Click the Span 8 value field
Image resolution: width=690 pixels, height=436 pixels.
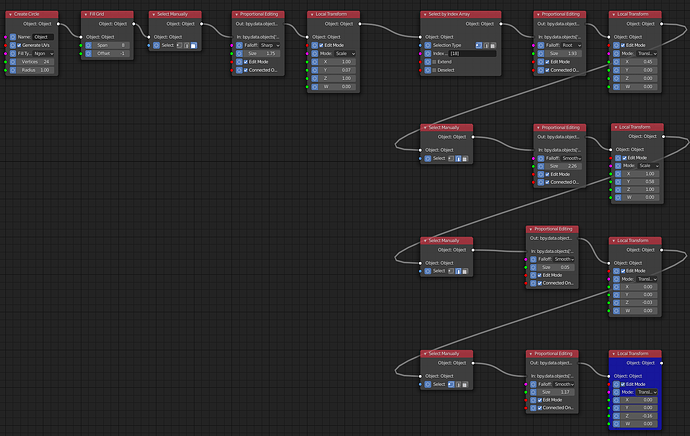tap(111, 45)
